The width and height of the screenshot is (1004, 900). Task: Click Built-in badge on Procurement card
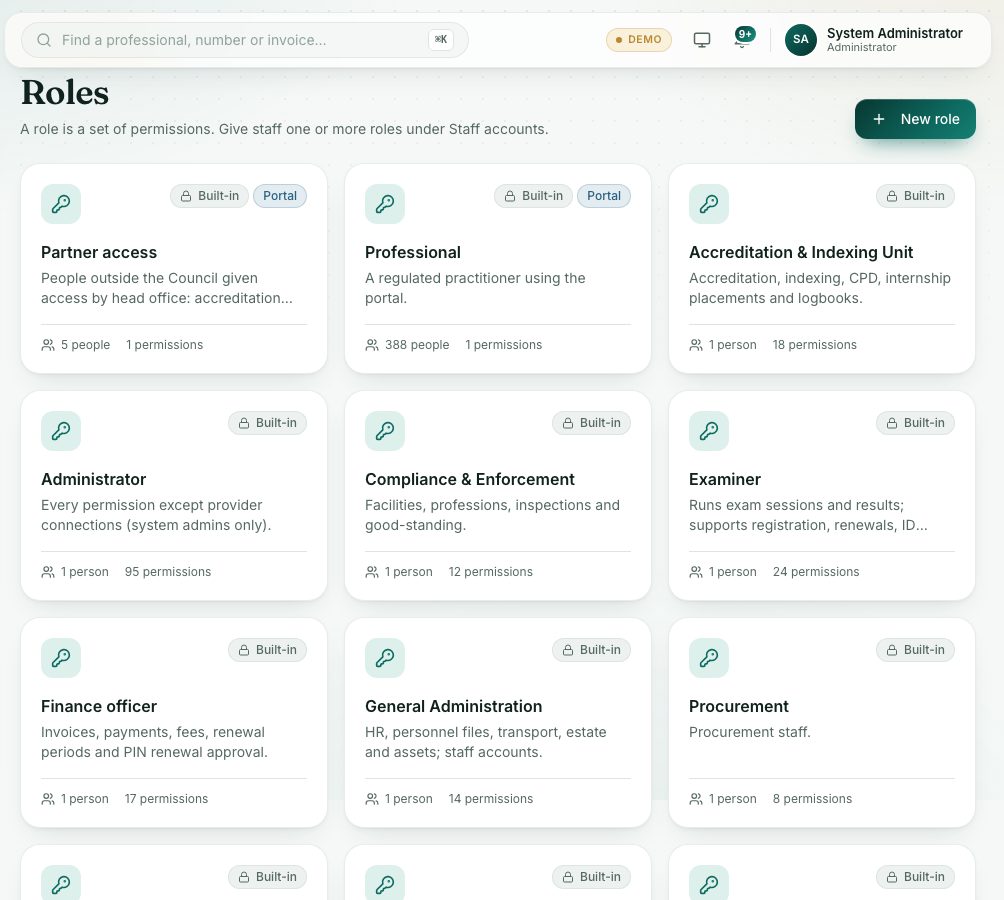click(x=915, y=650)
